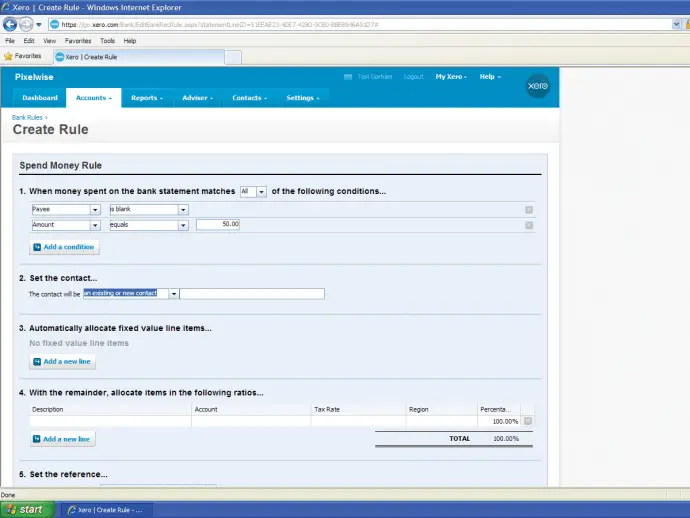Click the Pixelwise organisation name
Screen dimensions: 690x518
pyautogui.click(x=34, y=77)
